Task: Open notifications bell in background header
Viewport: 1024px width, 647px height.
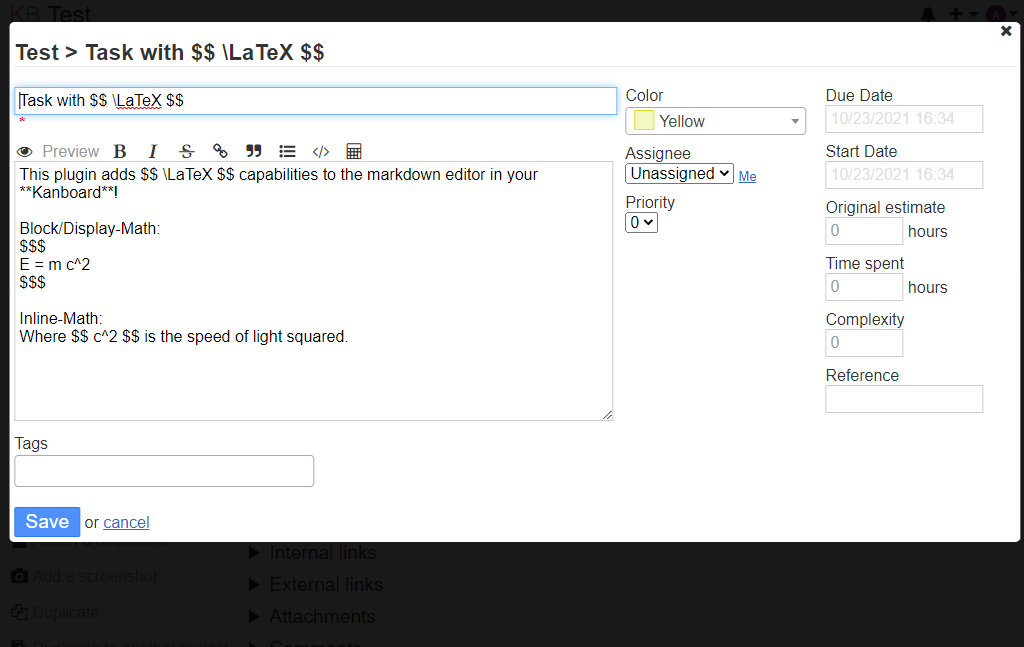Action: coord(927,14)
